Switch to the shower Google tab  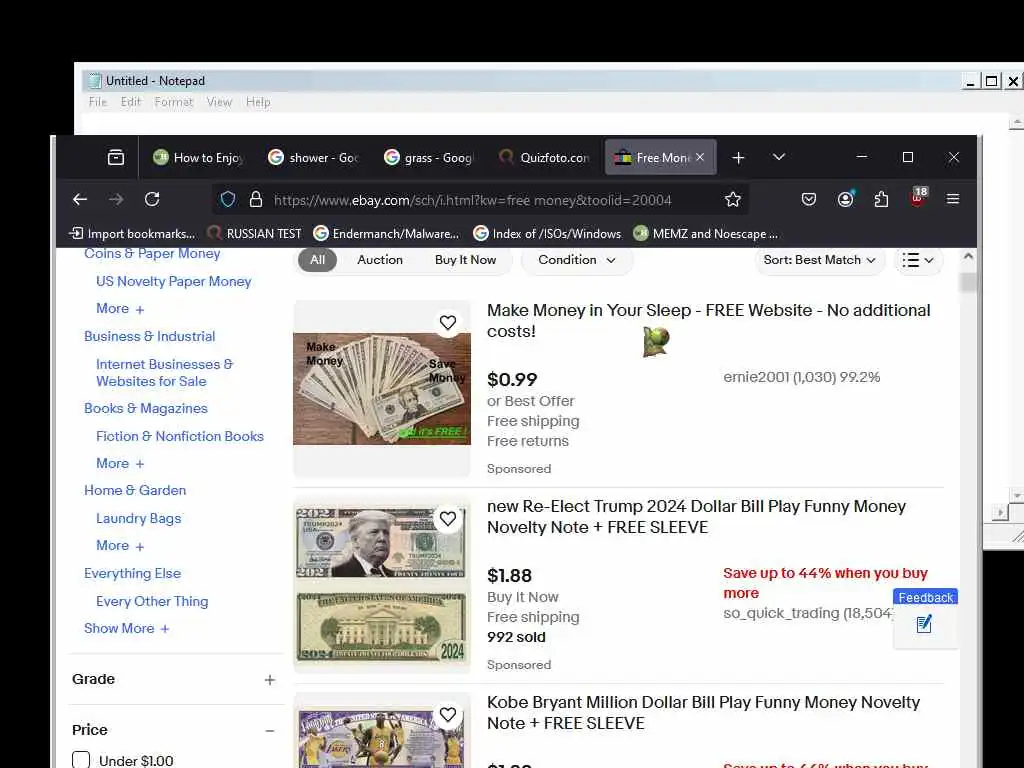point(314,157)
